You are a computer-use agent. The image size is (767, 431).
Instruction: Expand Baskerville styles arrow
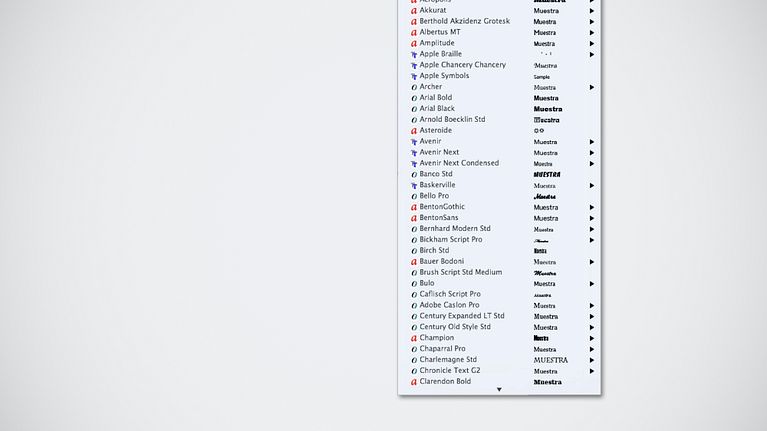pyautogui.click(x=591, y=185)
